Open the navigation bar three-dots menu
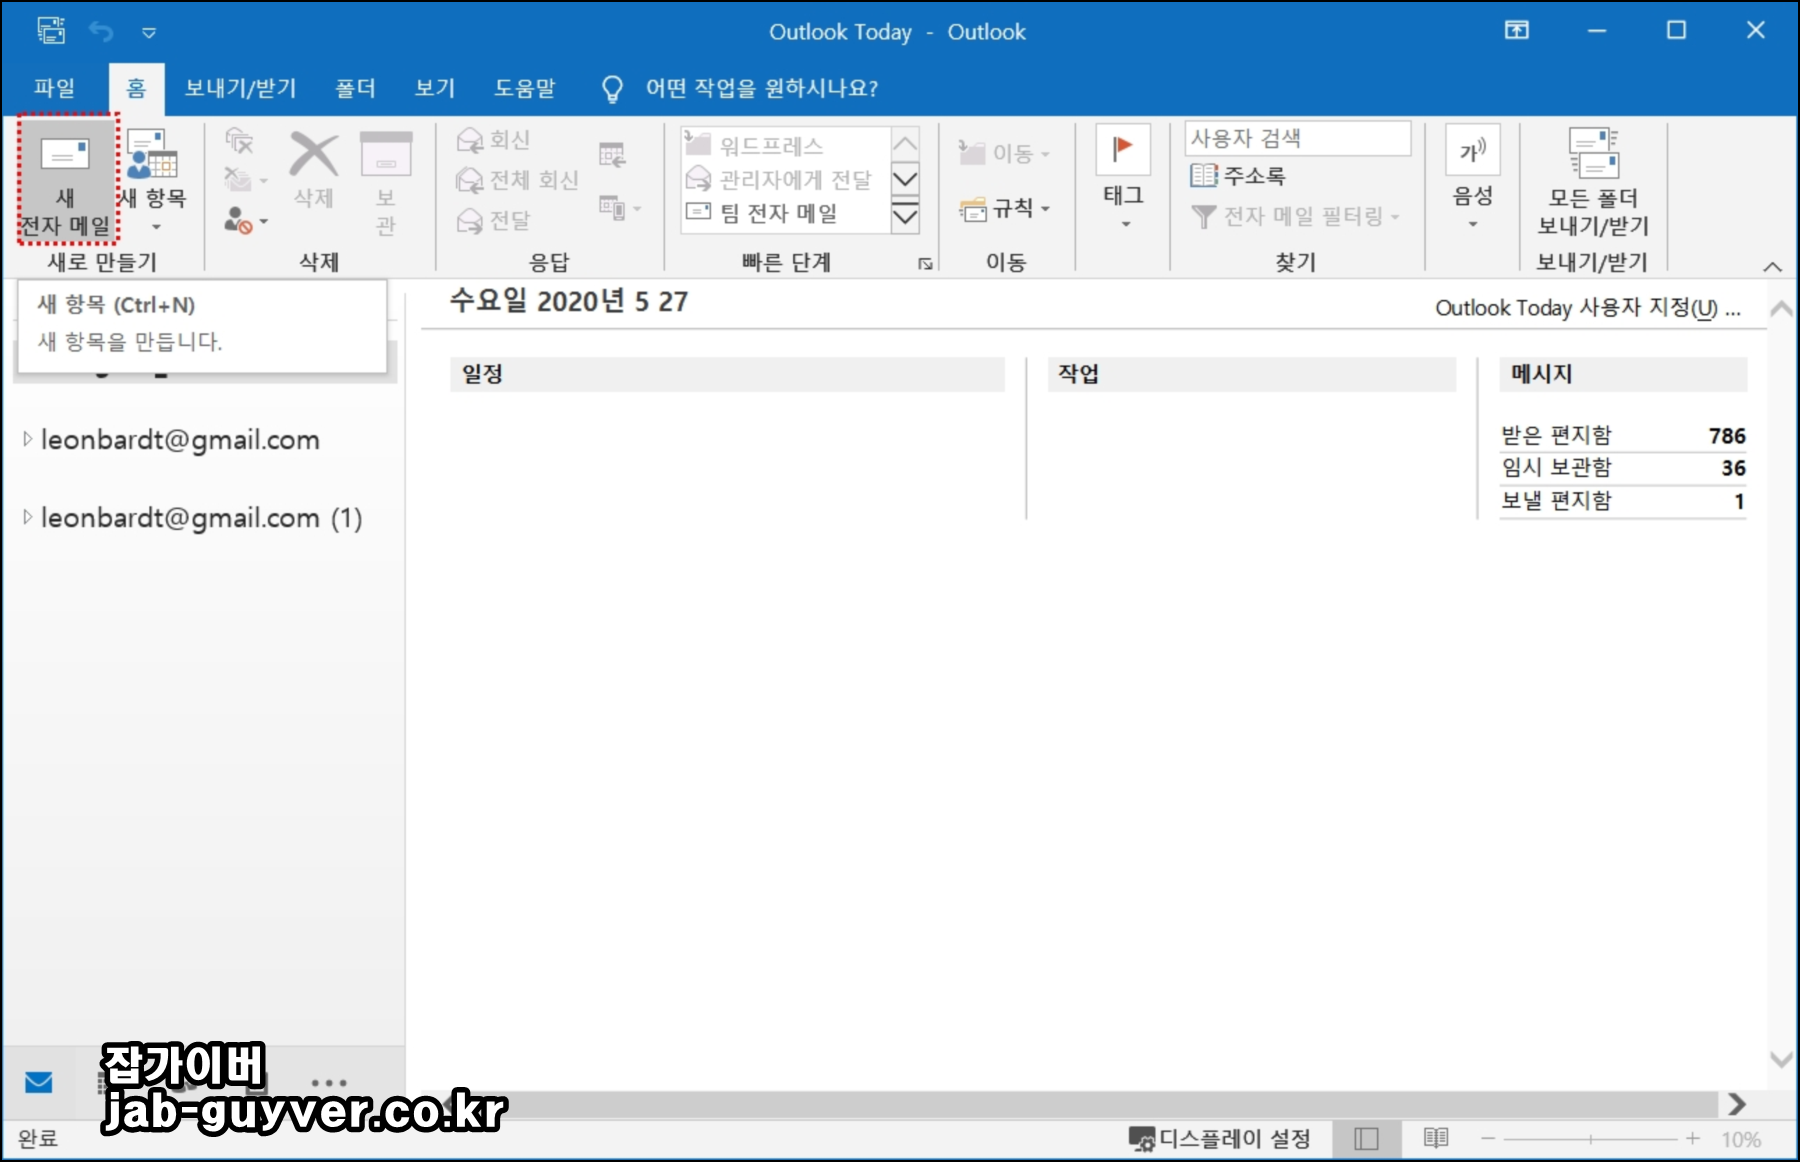The width and height of the screenshot is (1800, 1162). pyautogui.click(x=329, y=1083)
